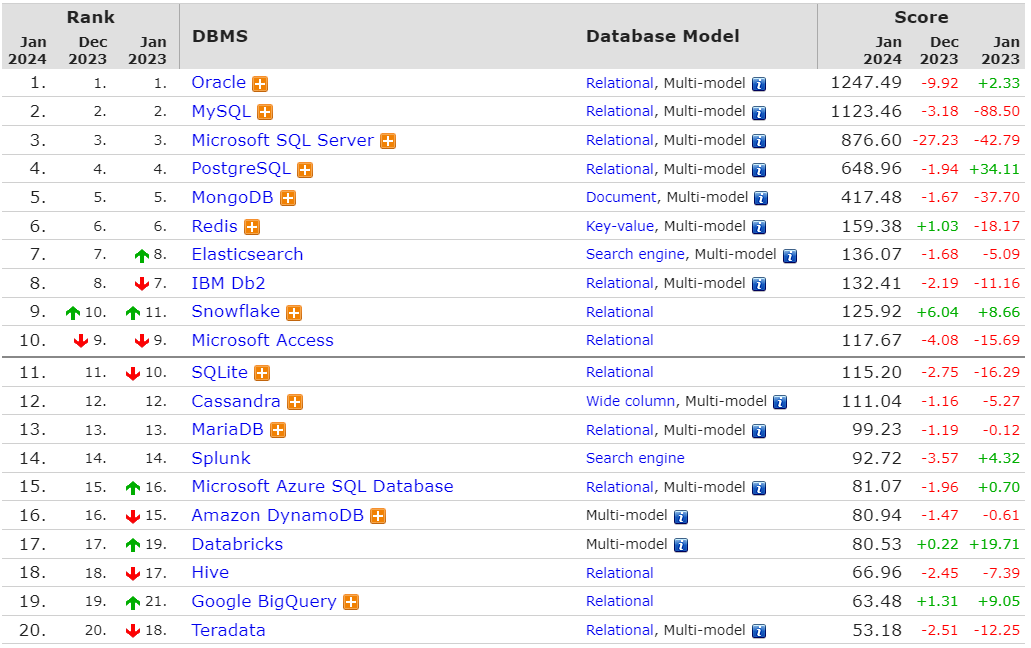Click the plus icon beside Amazon DynamoDB
This screenshot has width=1031, height=648.
(x=378, y=517)
